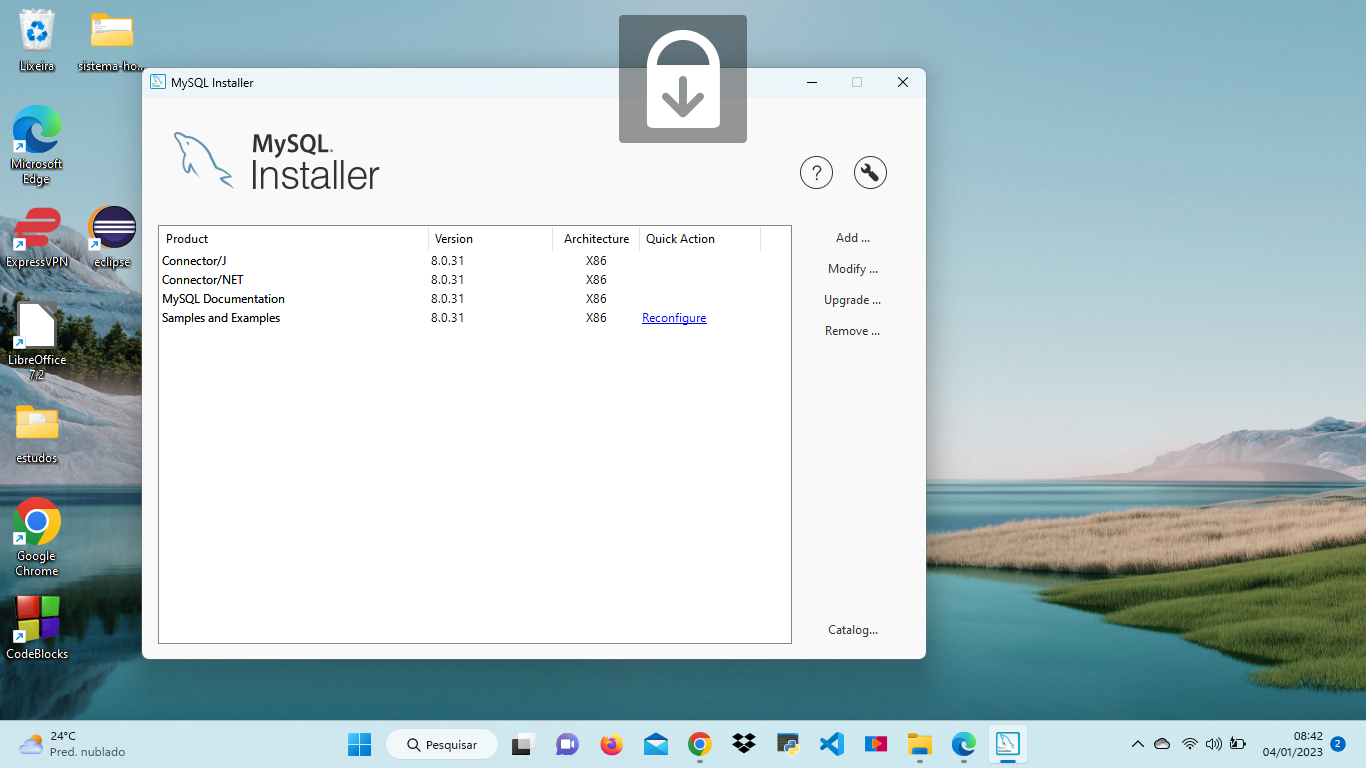Open the Windows Start menu
Image resolution: width=1366 pixels, height=768 pixels.
click(x=359, y=744)
